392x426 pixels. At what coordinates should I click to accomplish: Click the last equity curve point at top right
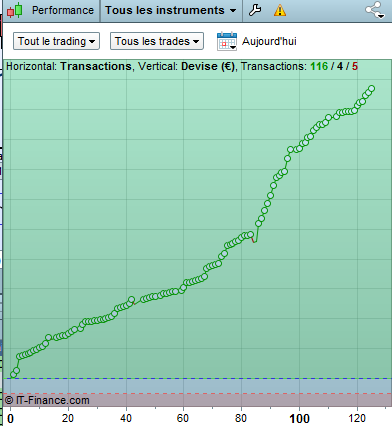point(371,89)
